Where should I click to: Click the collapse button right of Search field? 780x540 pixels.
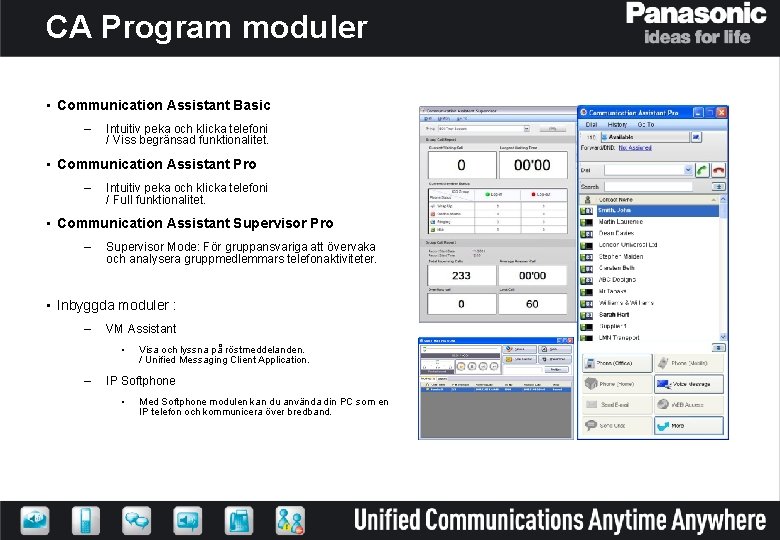[718, 186]
